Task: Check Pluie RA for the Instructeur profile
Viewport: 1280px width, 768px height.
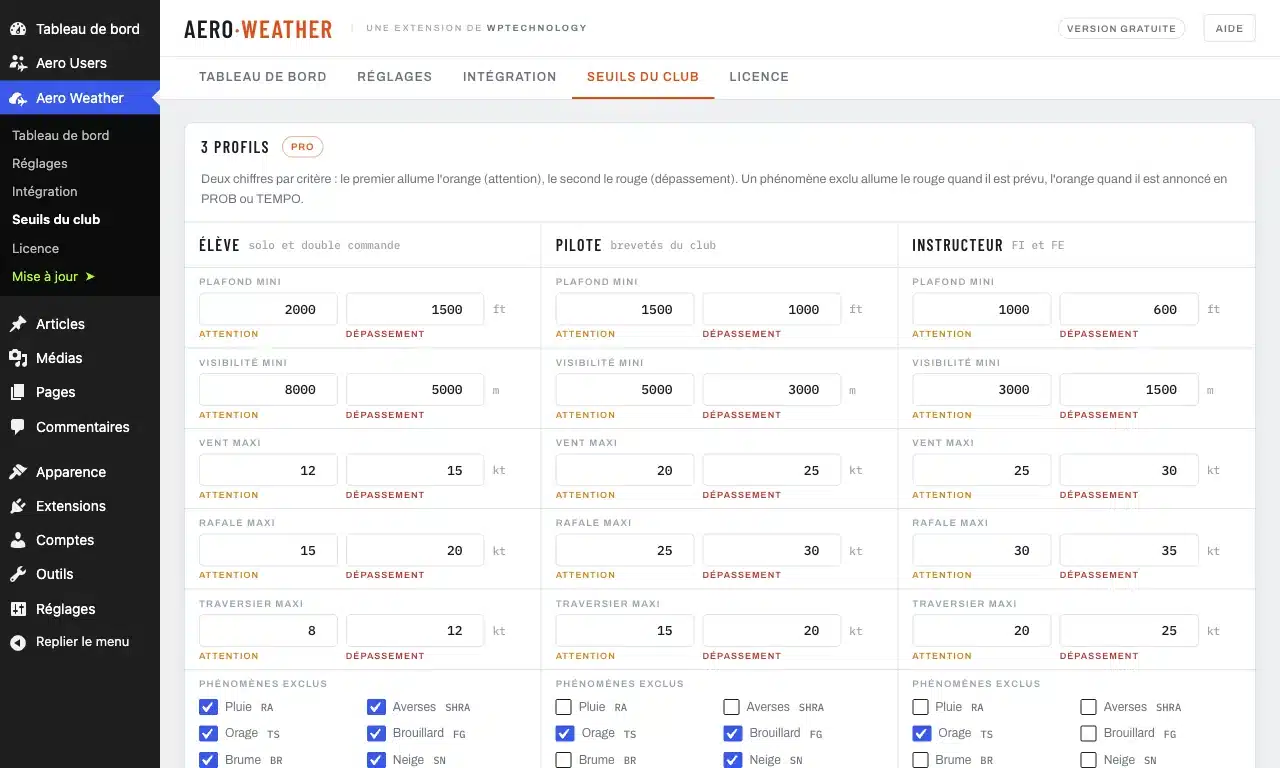Action: coord(921,707)
